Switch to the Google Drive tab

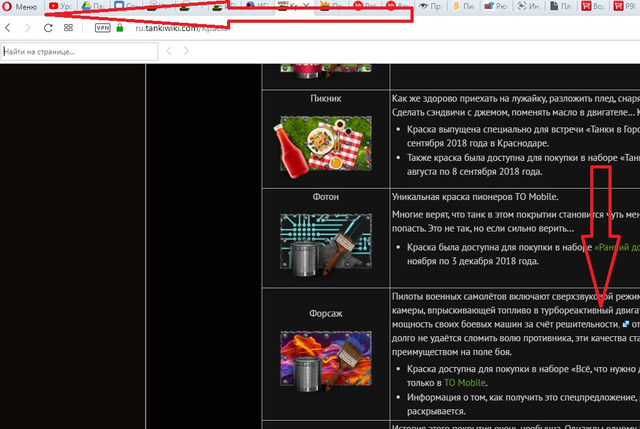click(x=93, y=7)
